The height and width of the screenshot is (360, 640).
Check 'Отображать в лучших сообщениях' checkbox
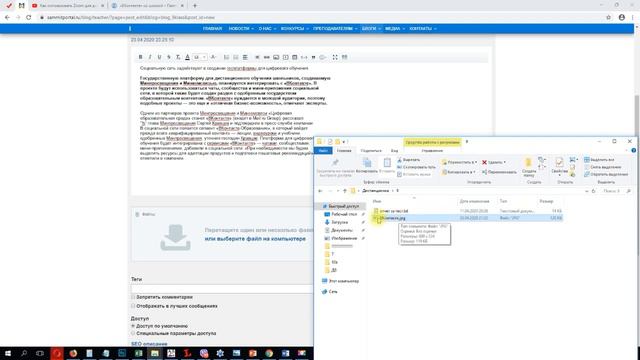pos(133,306)
